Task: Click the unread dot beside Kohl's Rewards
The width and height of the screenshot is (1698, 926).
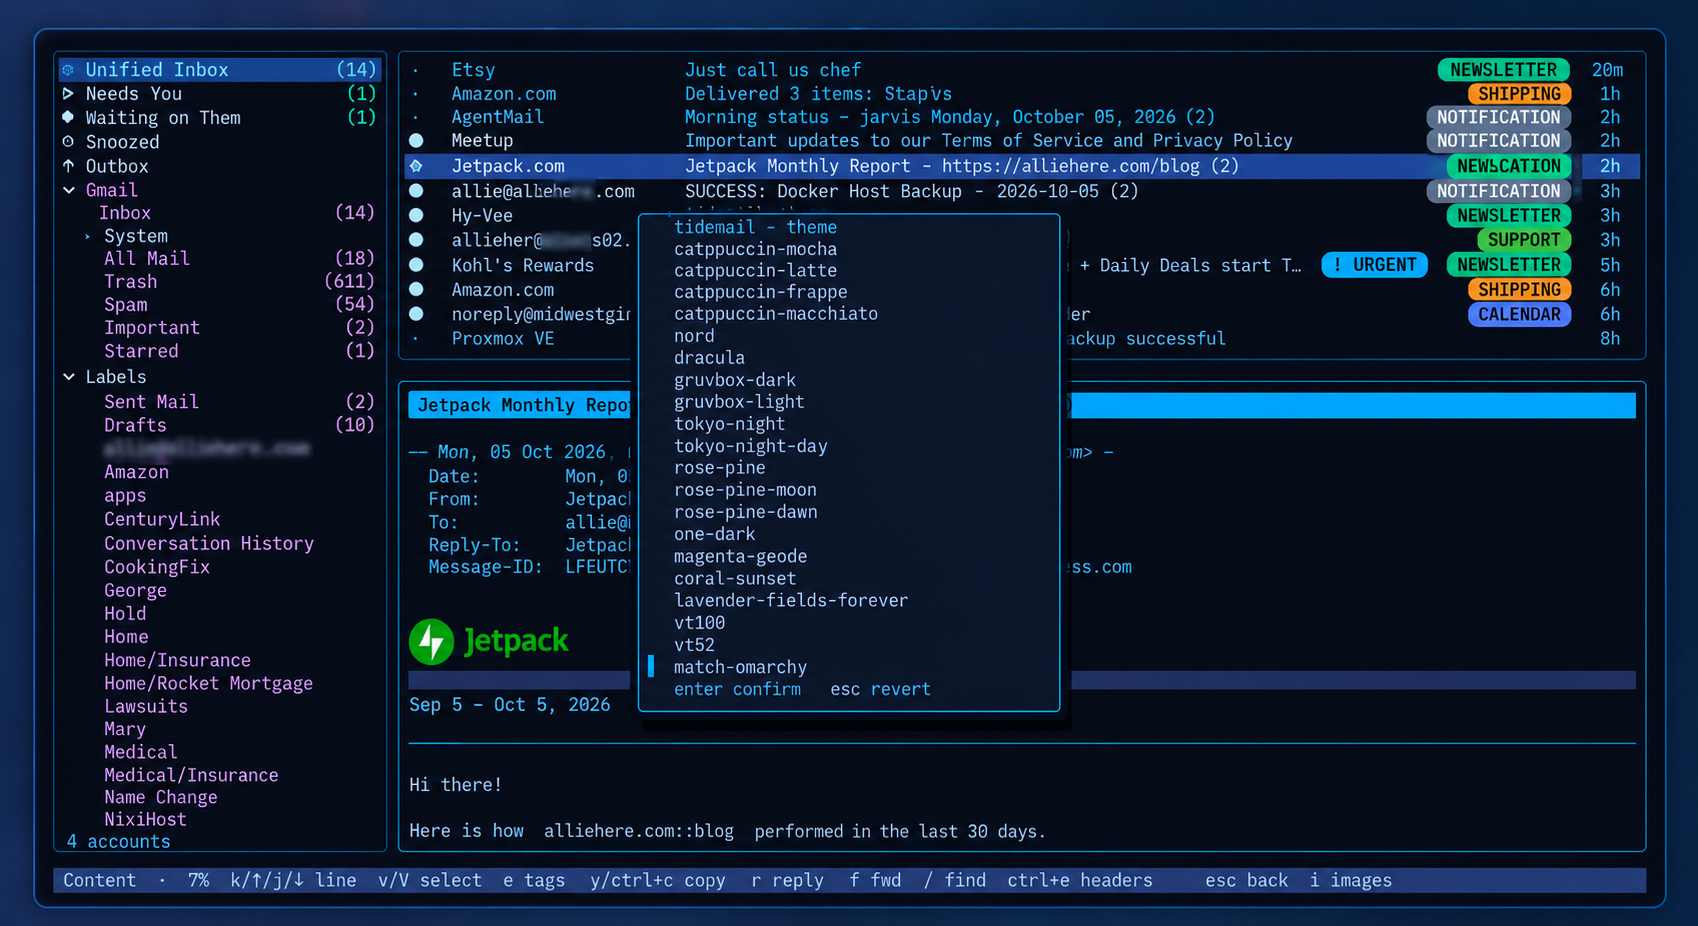Action: [x=416, y=265]
